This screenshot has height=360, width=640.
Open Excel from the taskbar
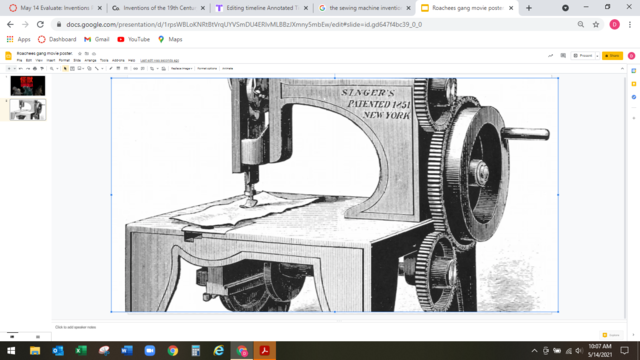coord(81,351)
